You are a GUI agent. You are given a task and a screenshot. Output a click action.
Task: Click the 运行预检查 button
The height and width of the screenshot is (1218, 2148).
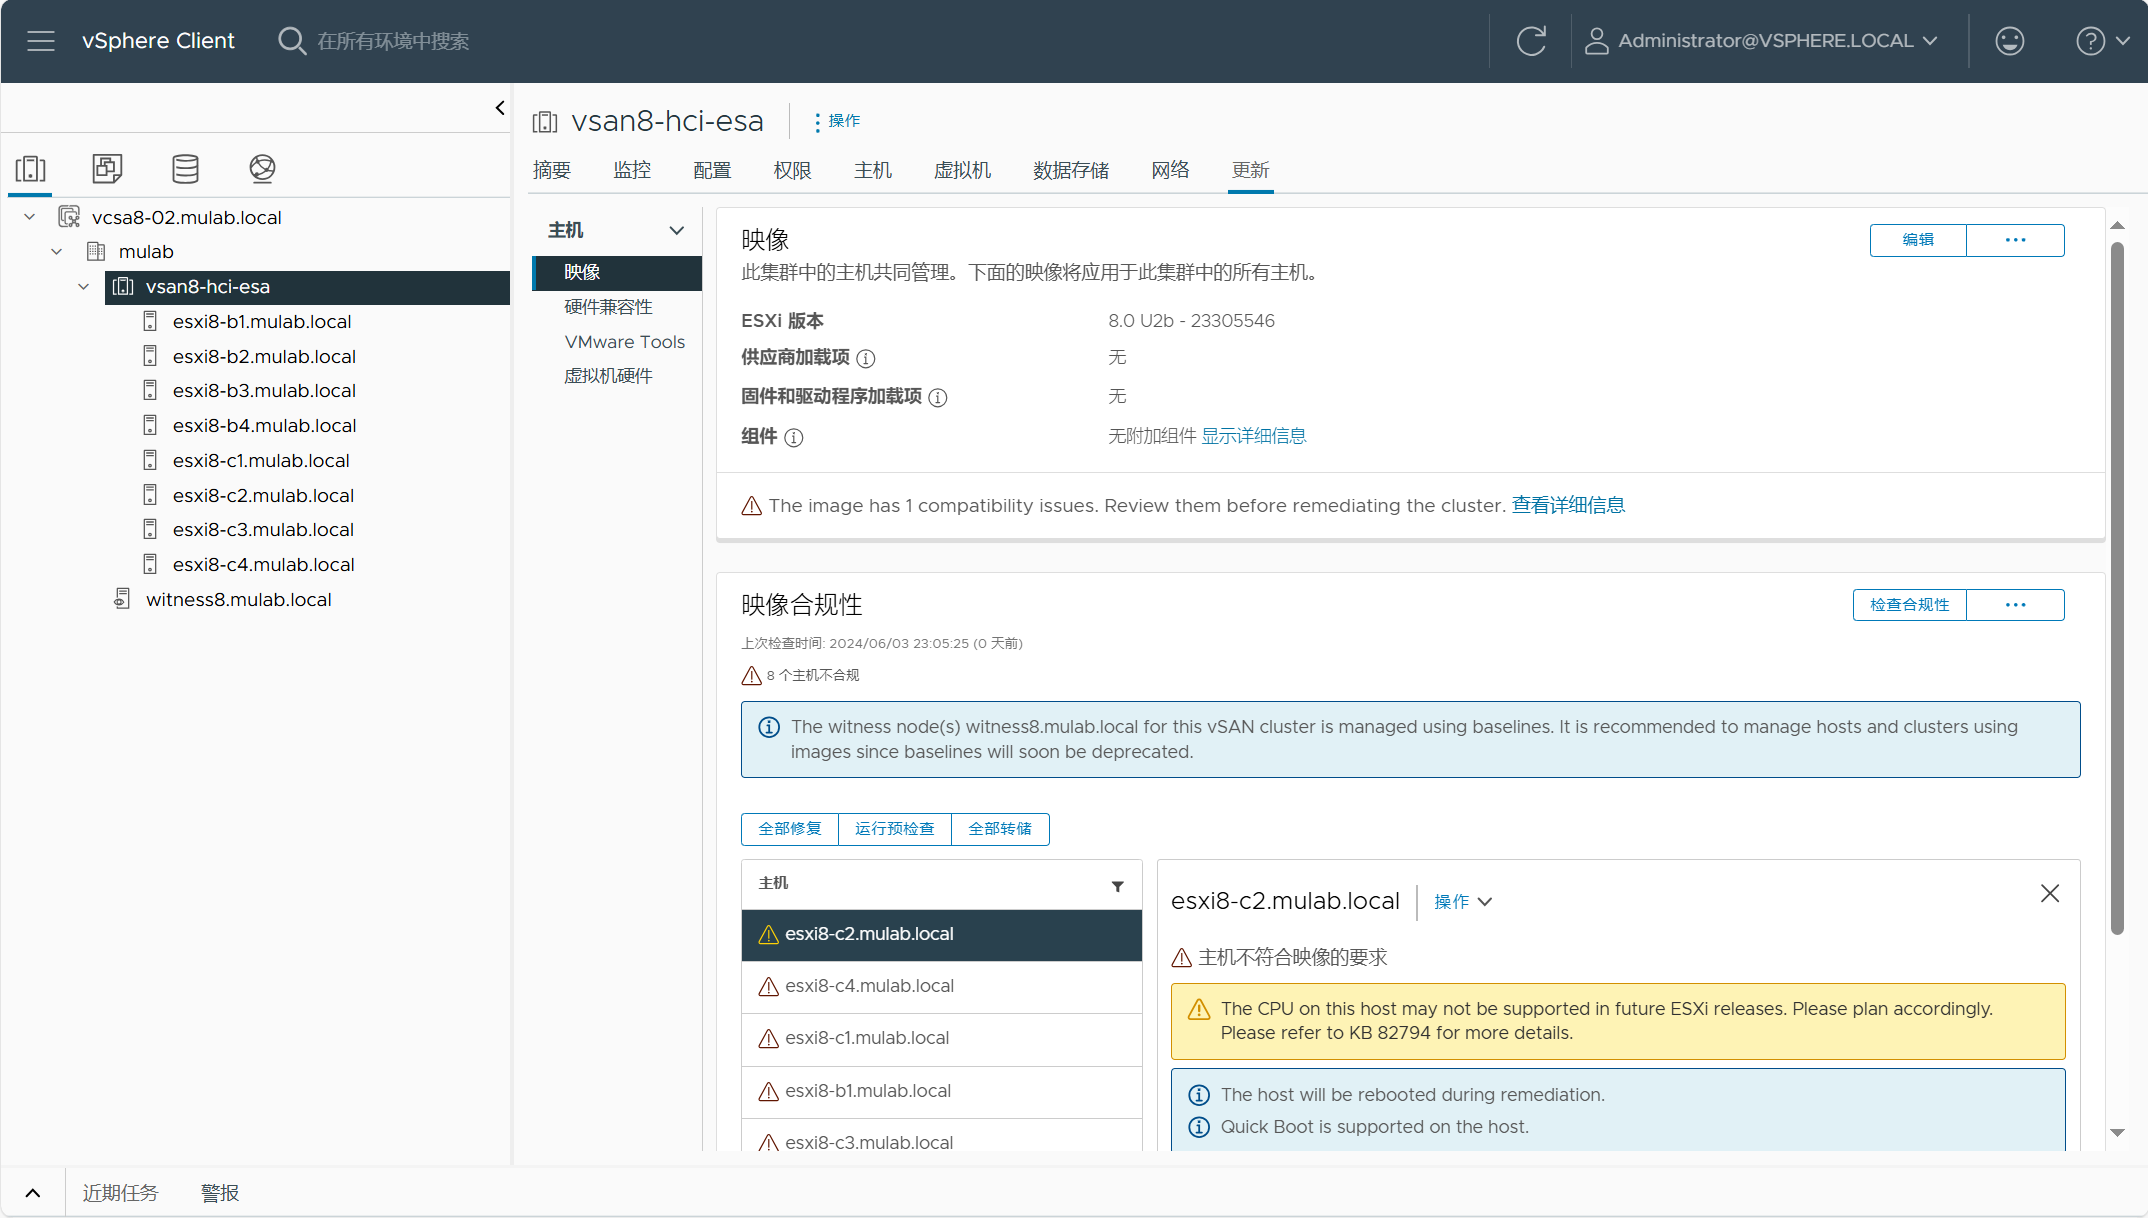(x=895, y=829)
